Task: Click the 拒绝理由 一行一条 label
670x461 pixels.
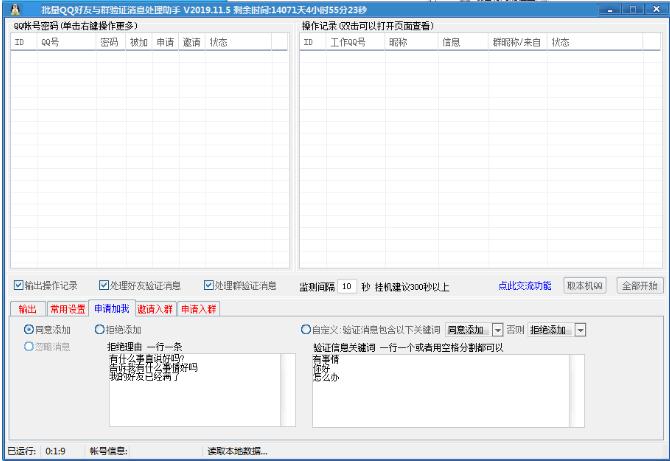Action: [145, 347]
